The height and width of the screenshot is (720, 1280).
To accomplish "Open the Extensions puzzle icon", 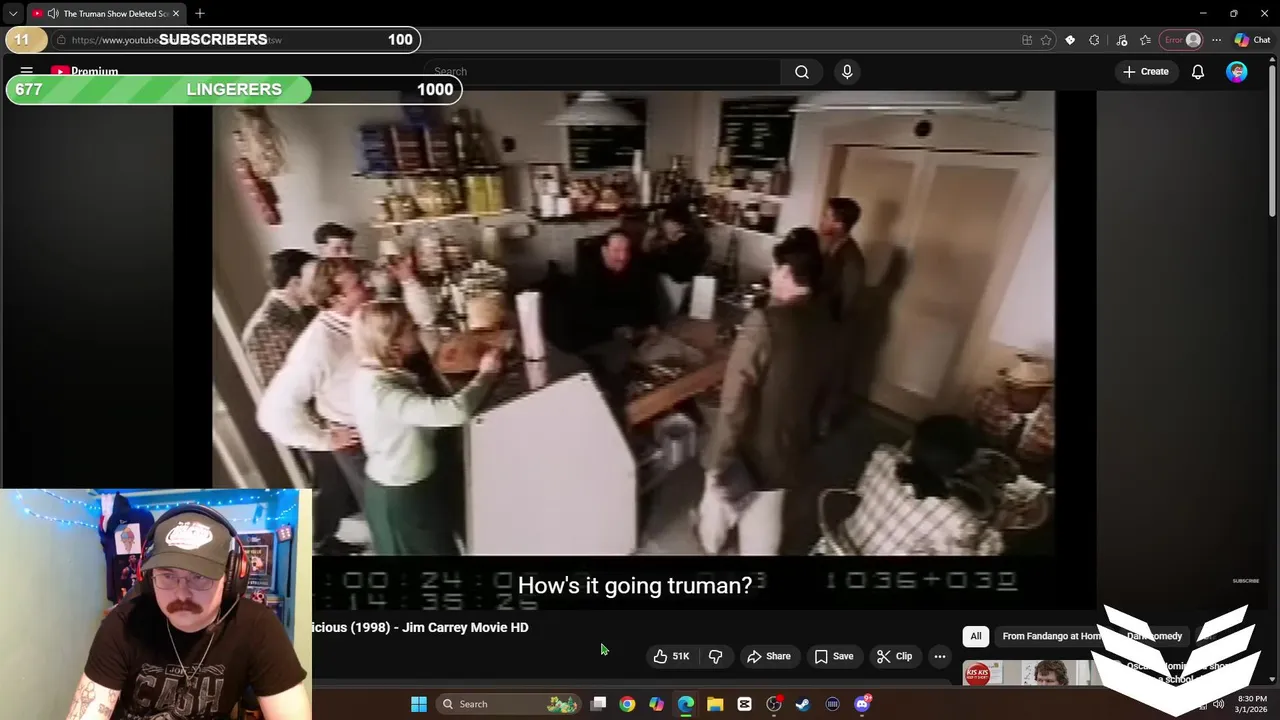I will point(1094,40).
